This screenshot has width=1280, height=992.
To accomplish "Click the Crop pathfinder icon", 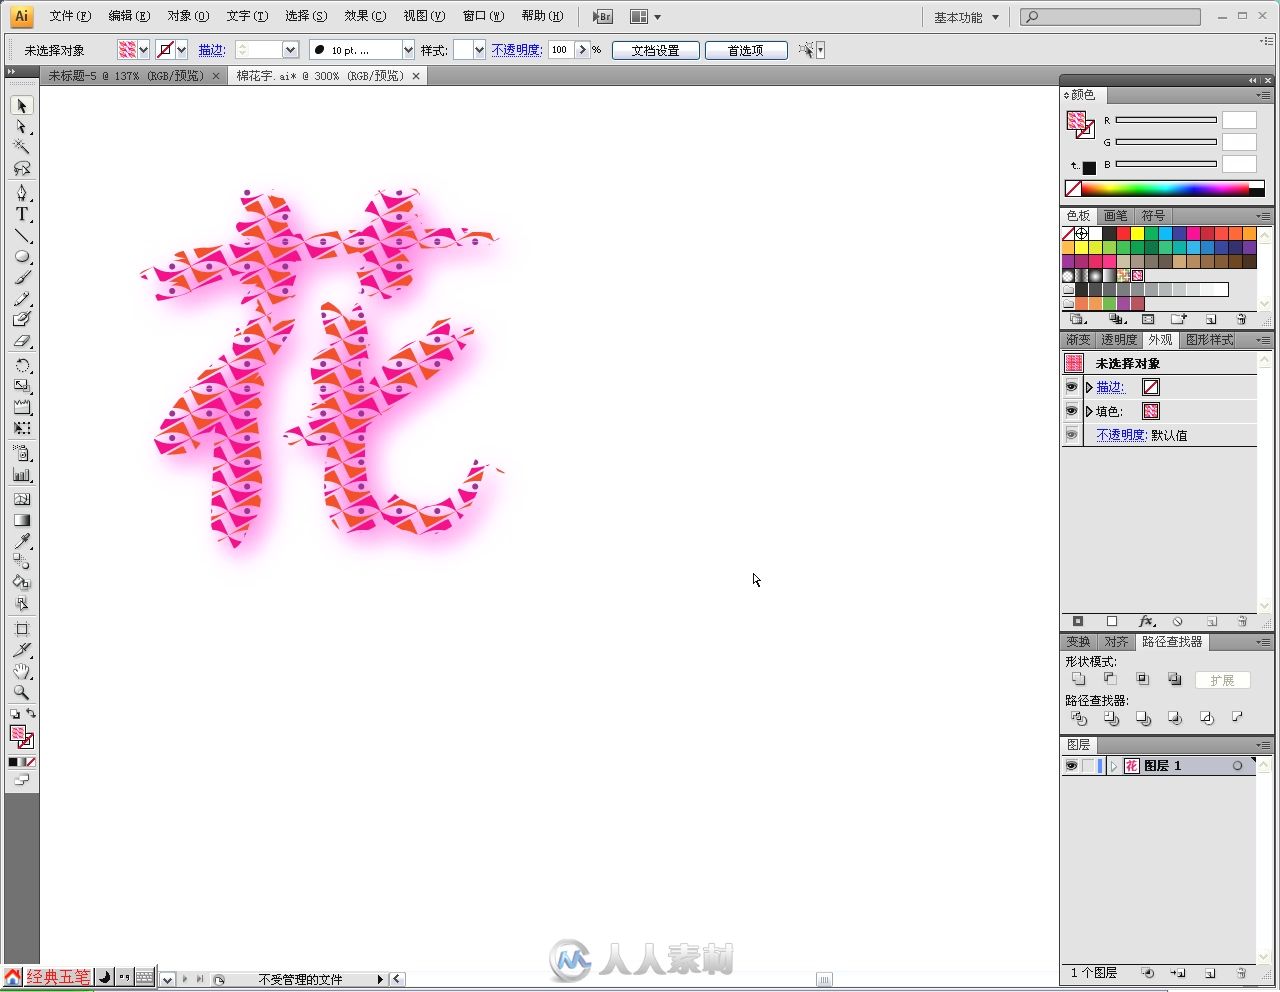I will pyautogui.click(x=1174, y=718).
